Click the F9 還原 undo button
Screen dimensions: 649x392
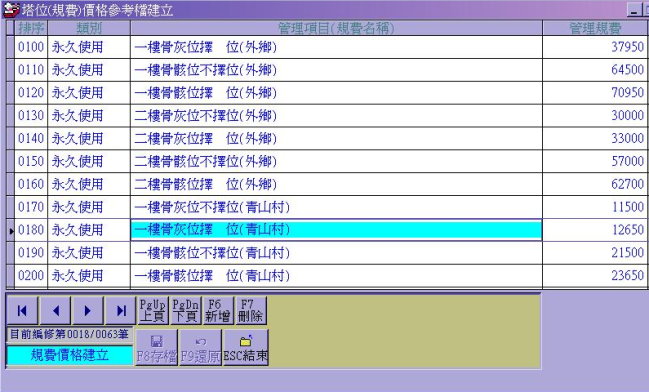pyautogui.click(x=200, y=348)
